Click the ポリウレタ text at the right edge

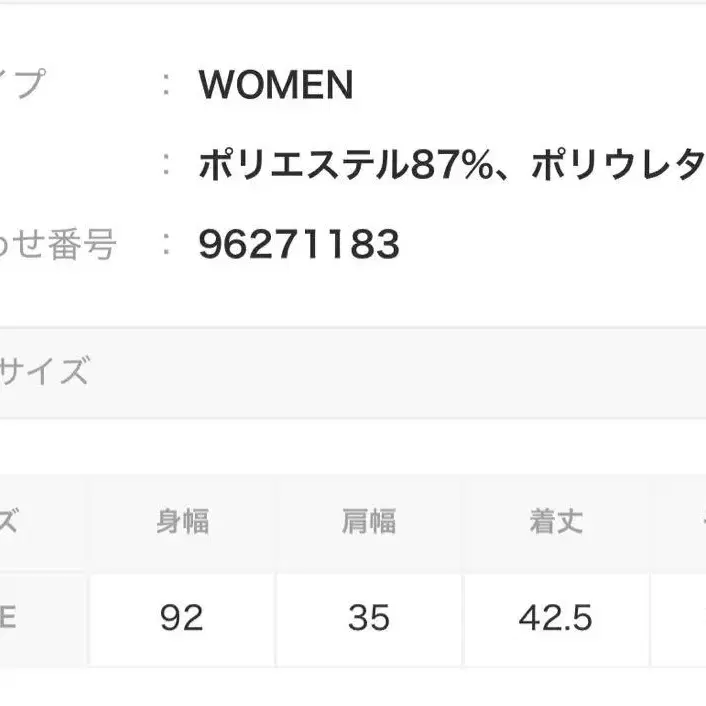(617, 165)
